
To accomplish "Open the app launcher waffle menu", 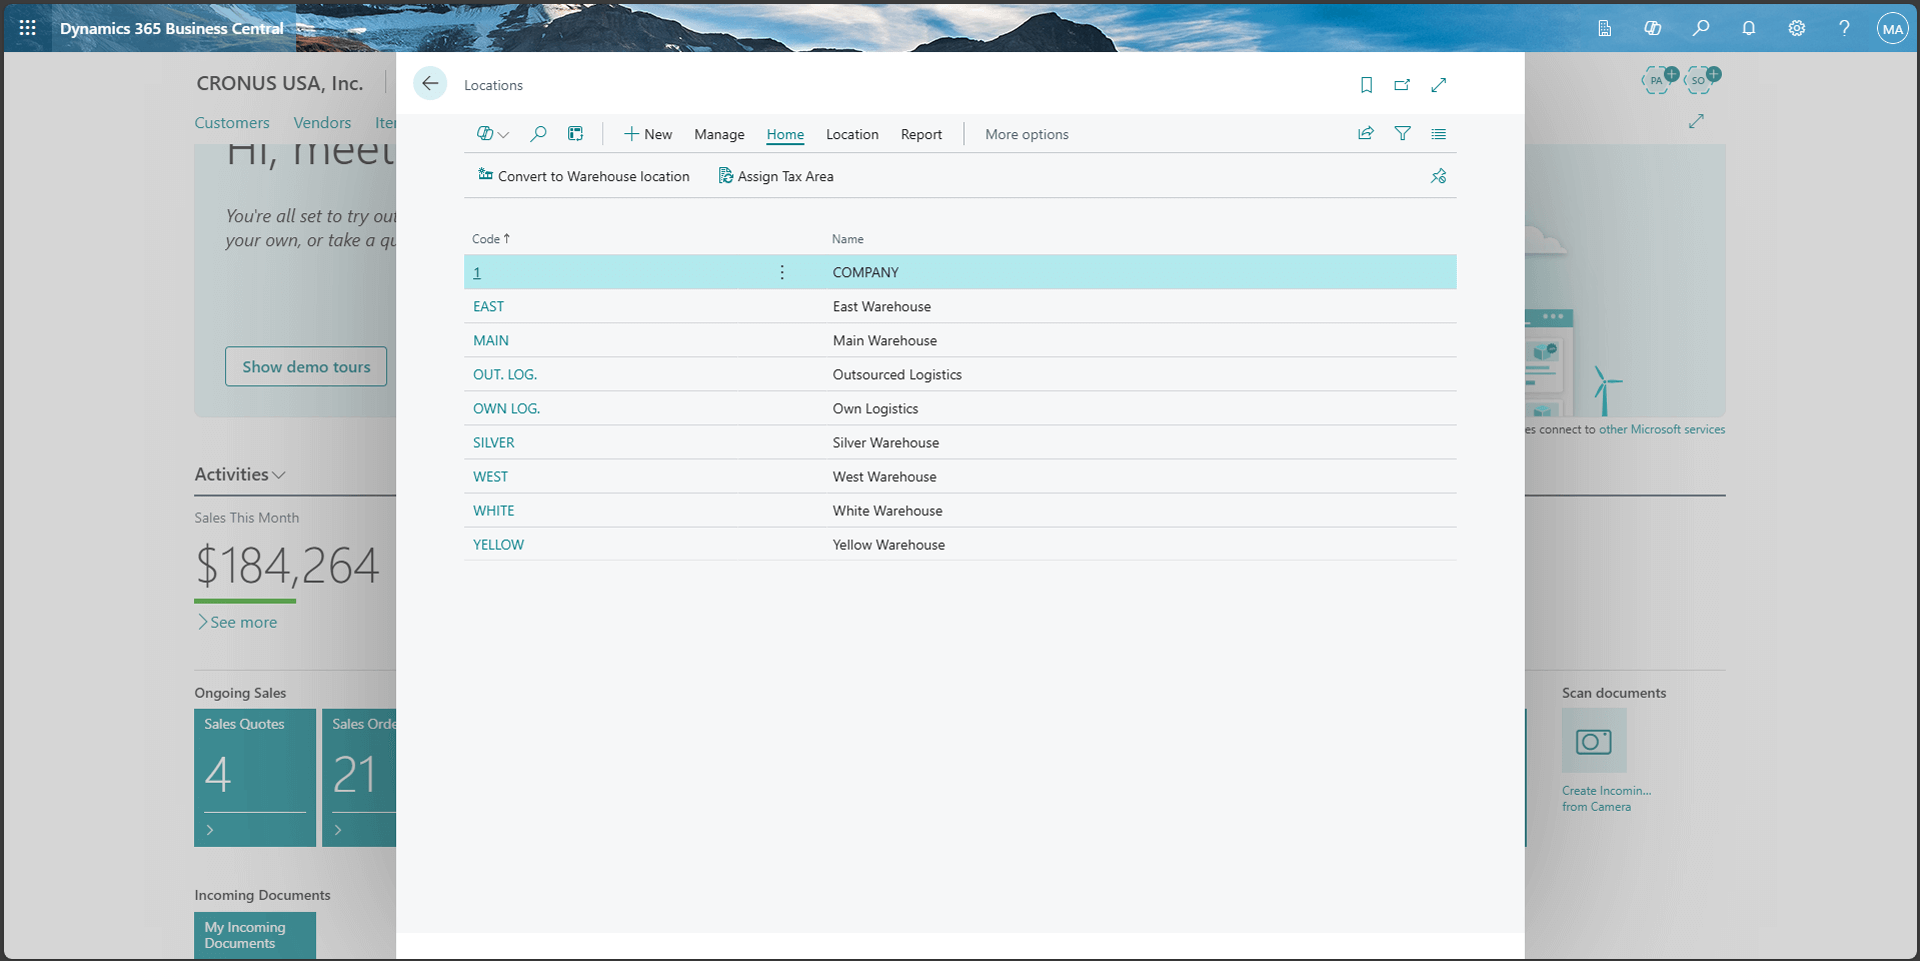I will (28, 28).
